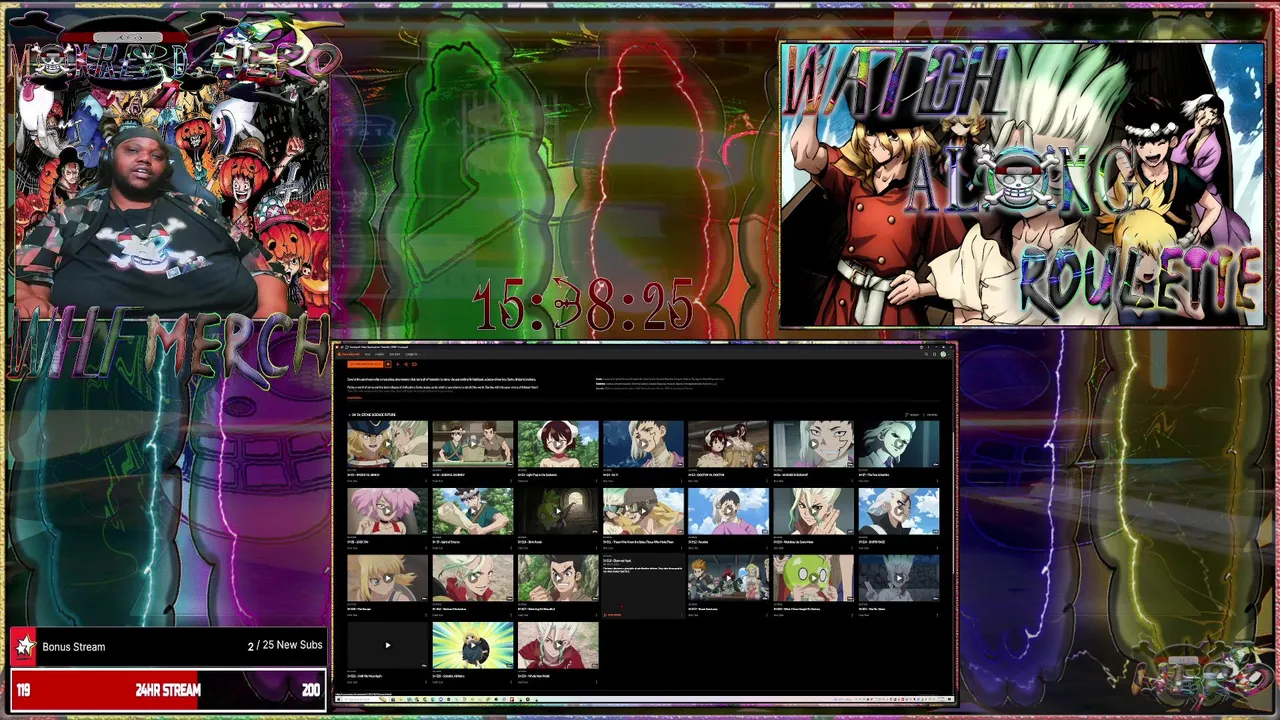Image resolution: width=1280 pixels, height=720 pixels.
Task: Add series to watchlist with bookmark button
Action: tap(388, 364)
